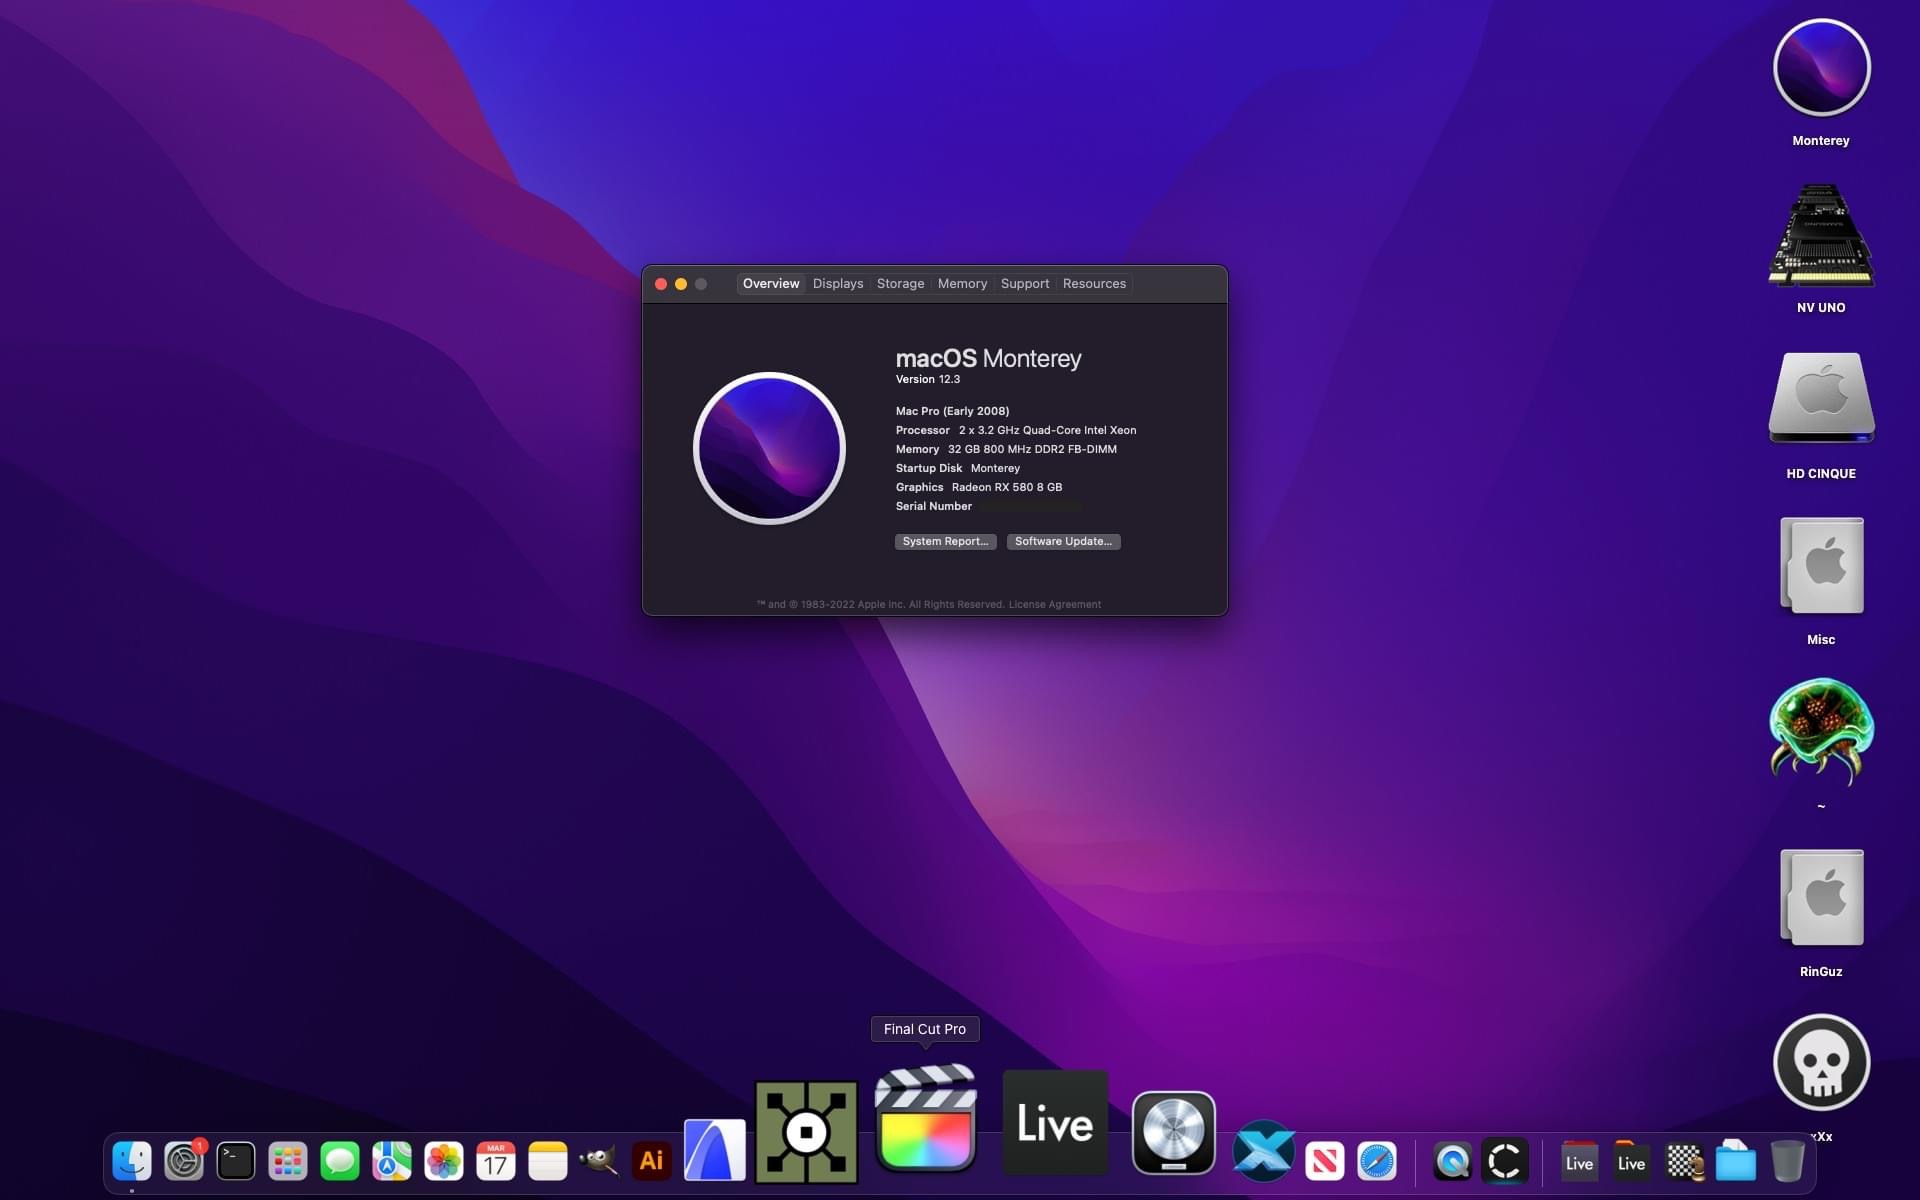
Task: Launch Final Cut Pro from the Dock
Action: tap(926, 1117)
